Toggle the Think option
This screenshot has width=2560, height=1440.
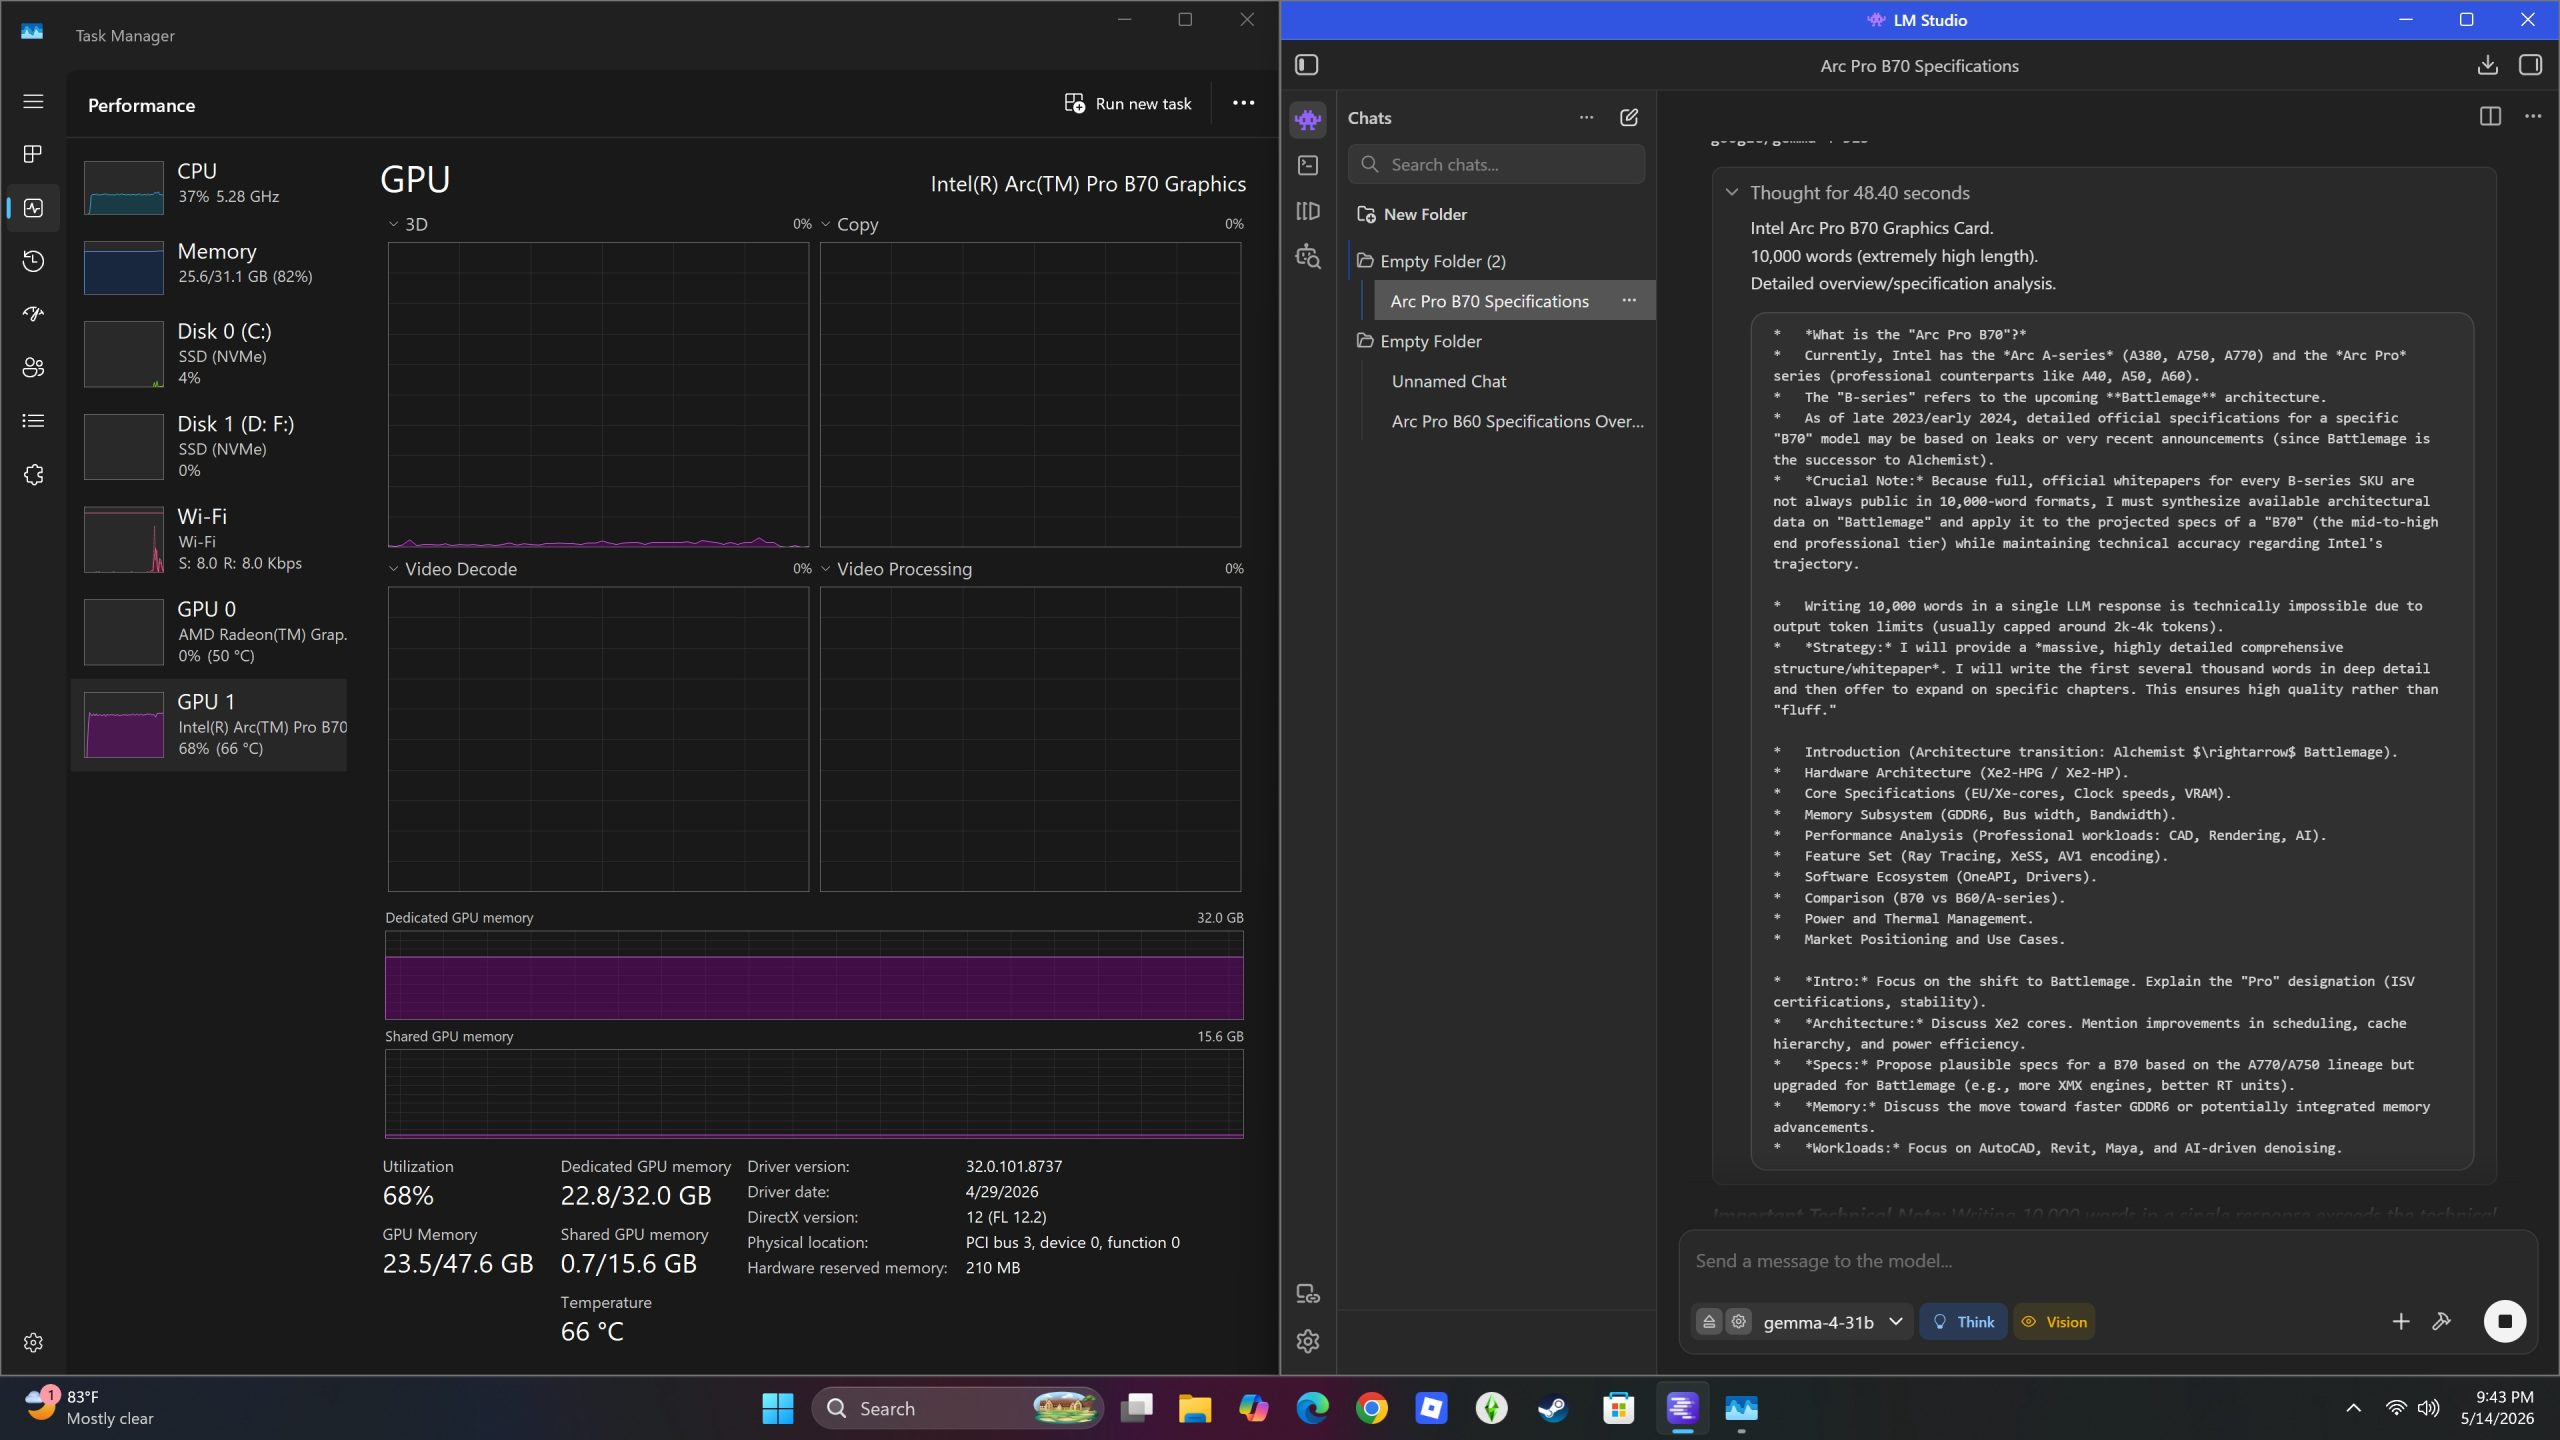[1963, 1322]
